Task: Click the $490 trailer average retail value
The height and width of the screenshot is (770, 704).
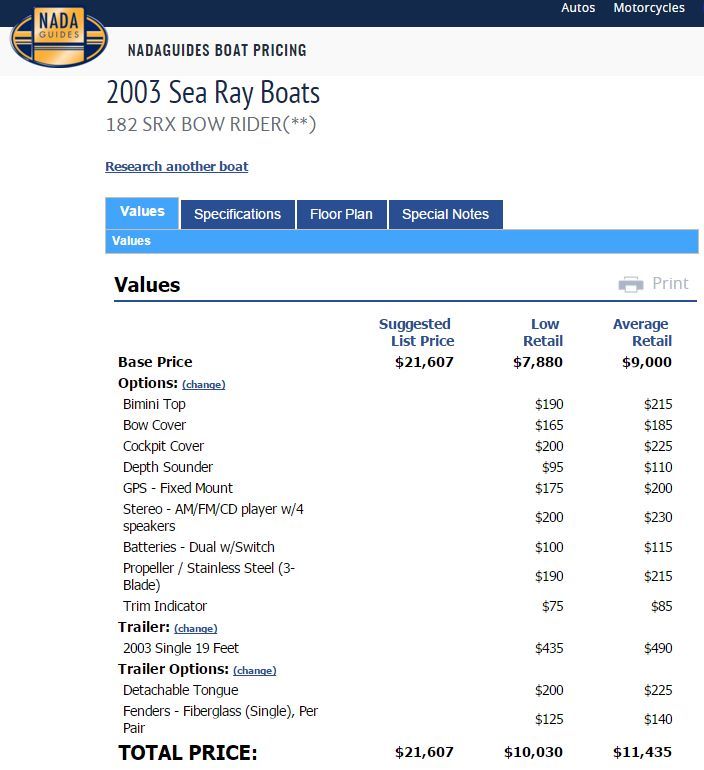Action: [x=658, y=648]
